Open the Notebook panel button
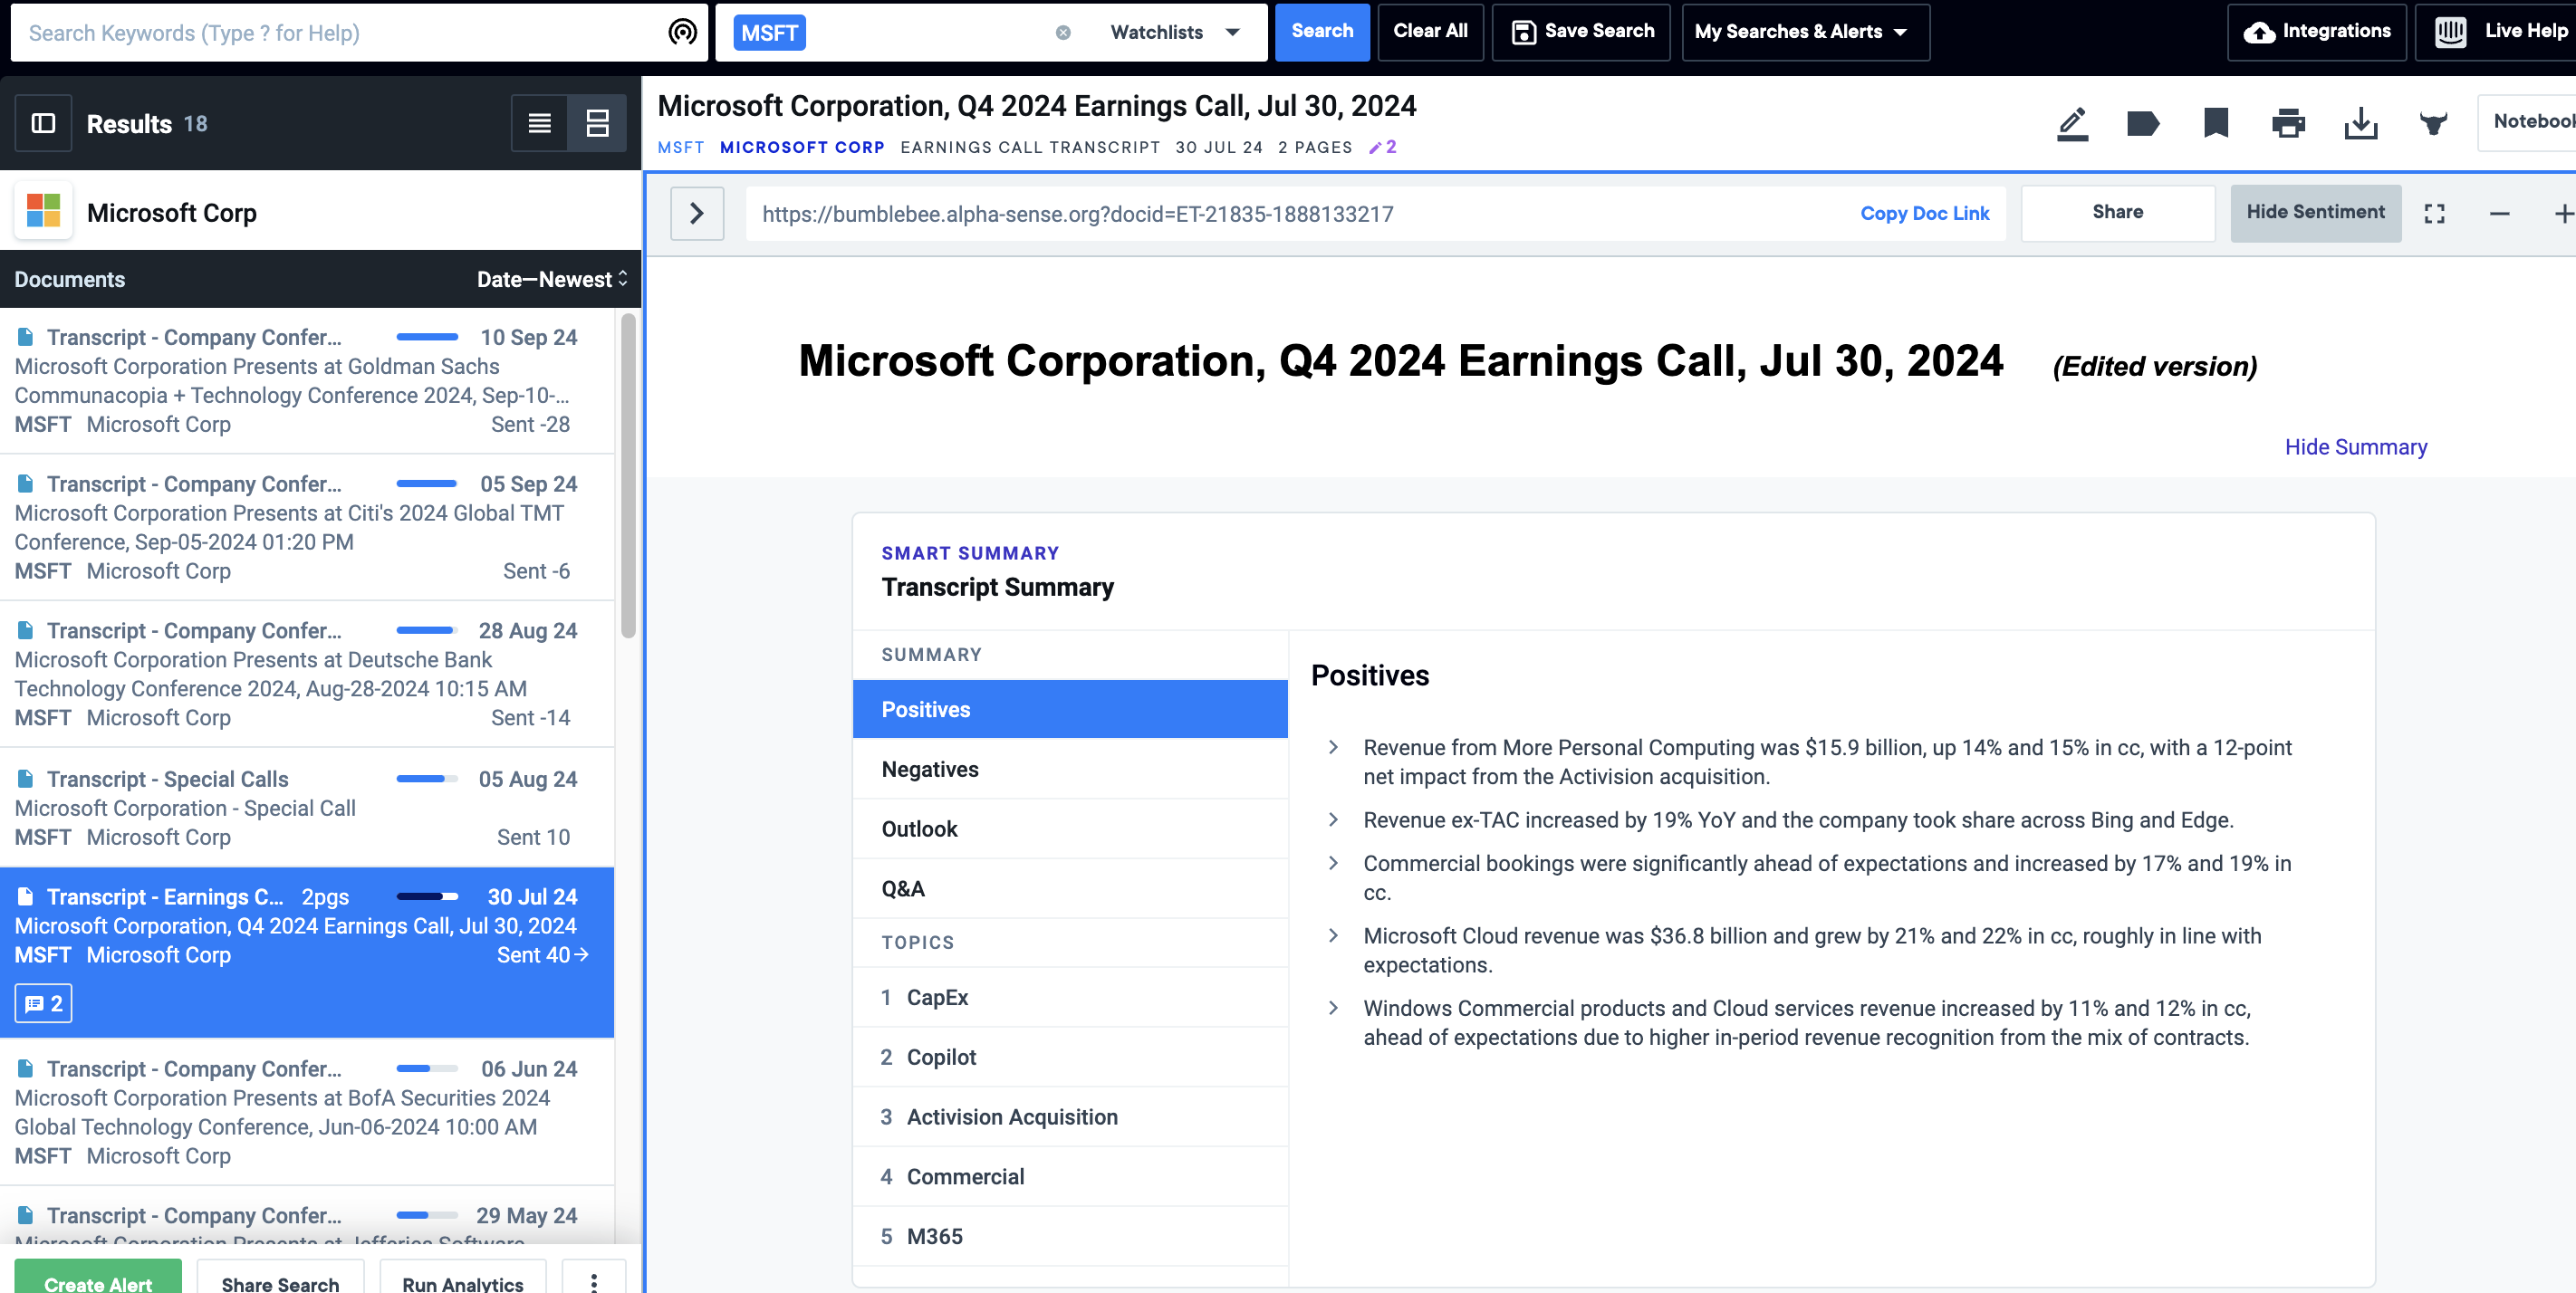Screen dimensions: 2576x1293 [x=2528, y=122]
